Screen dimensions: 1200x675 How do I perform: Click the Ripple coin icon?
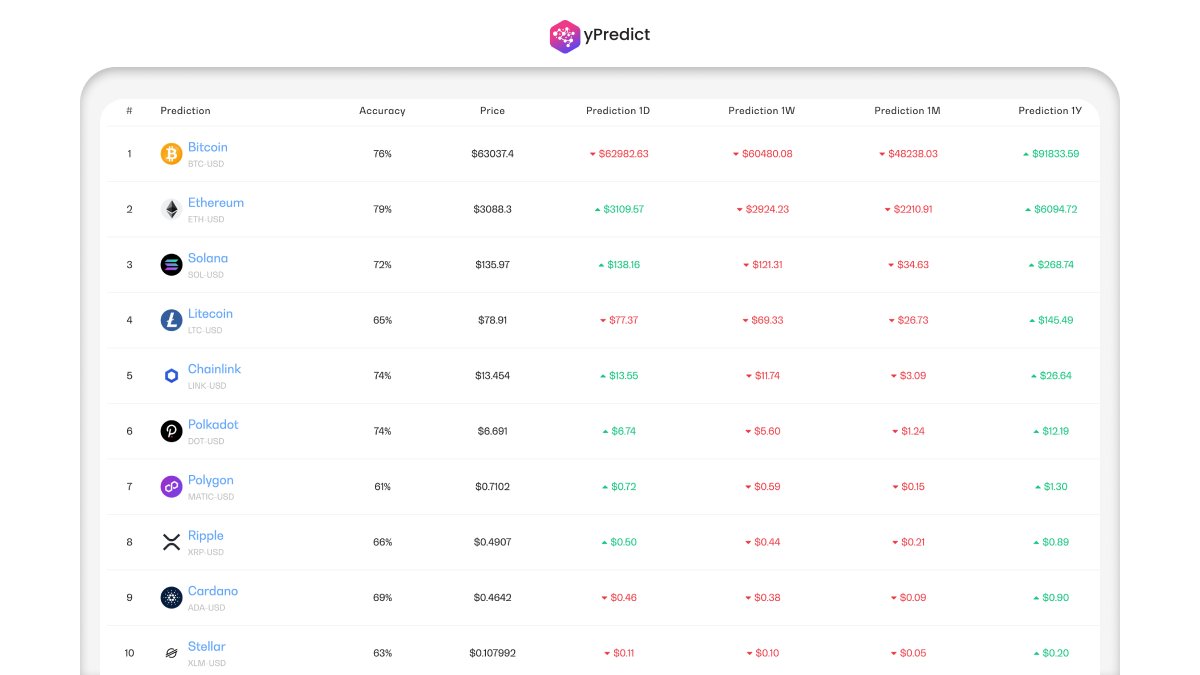[172, 542]
